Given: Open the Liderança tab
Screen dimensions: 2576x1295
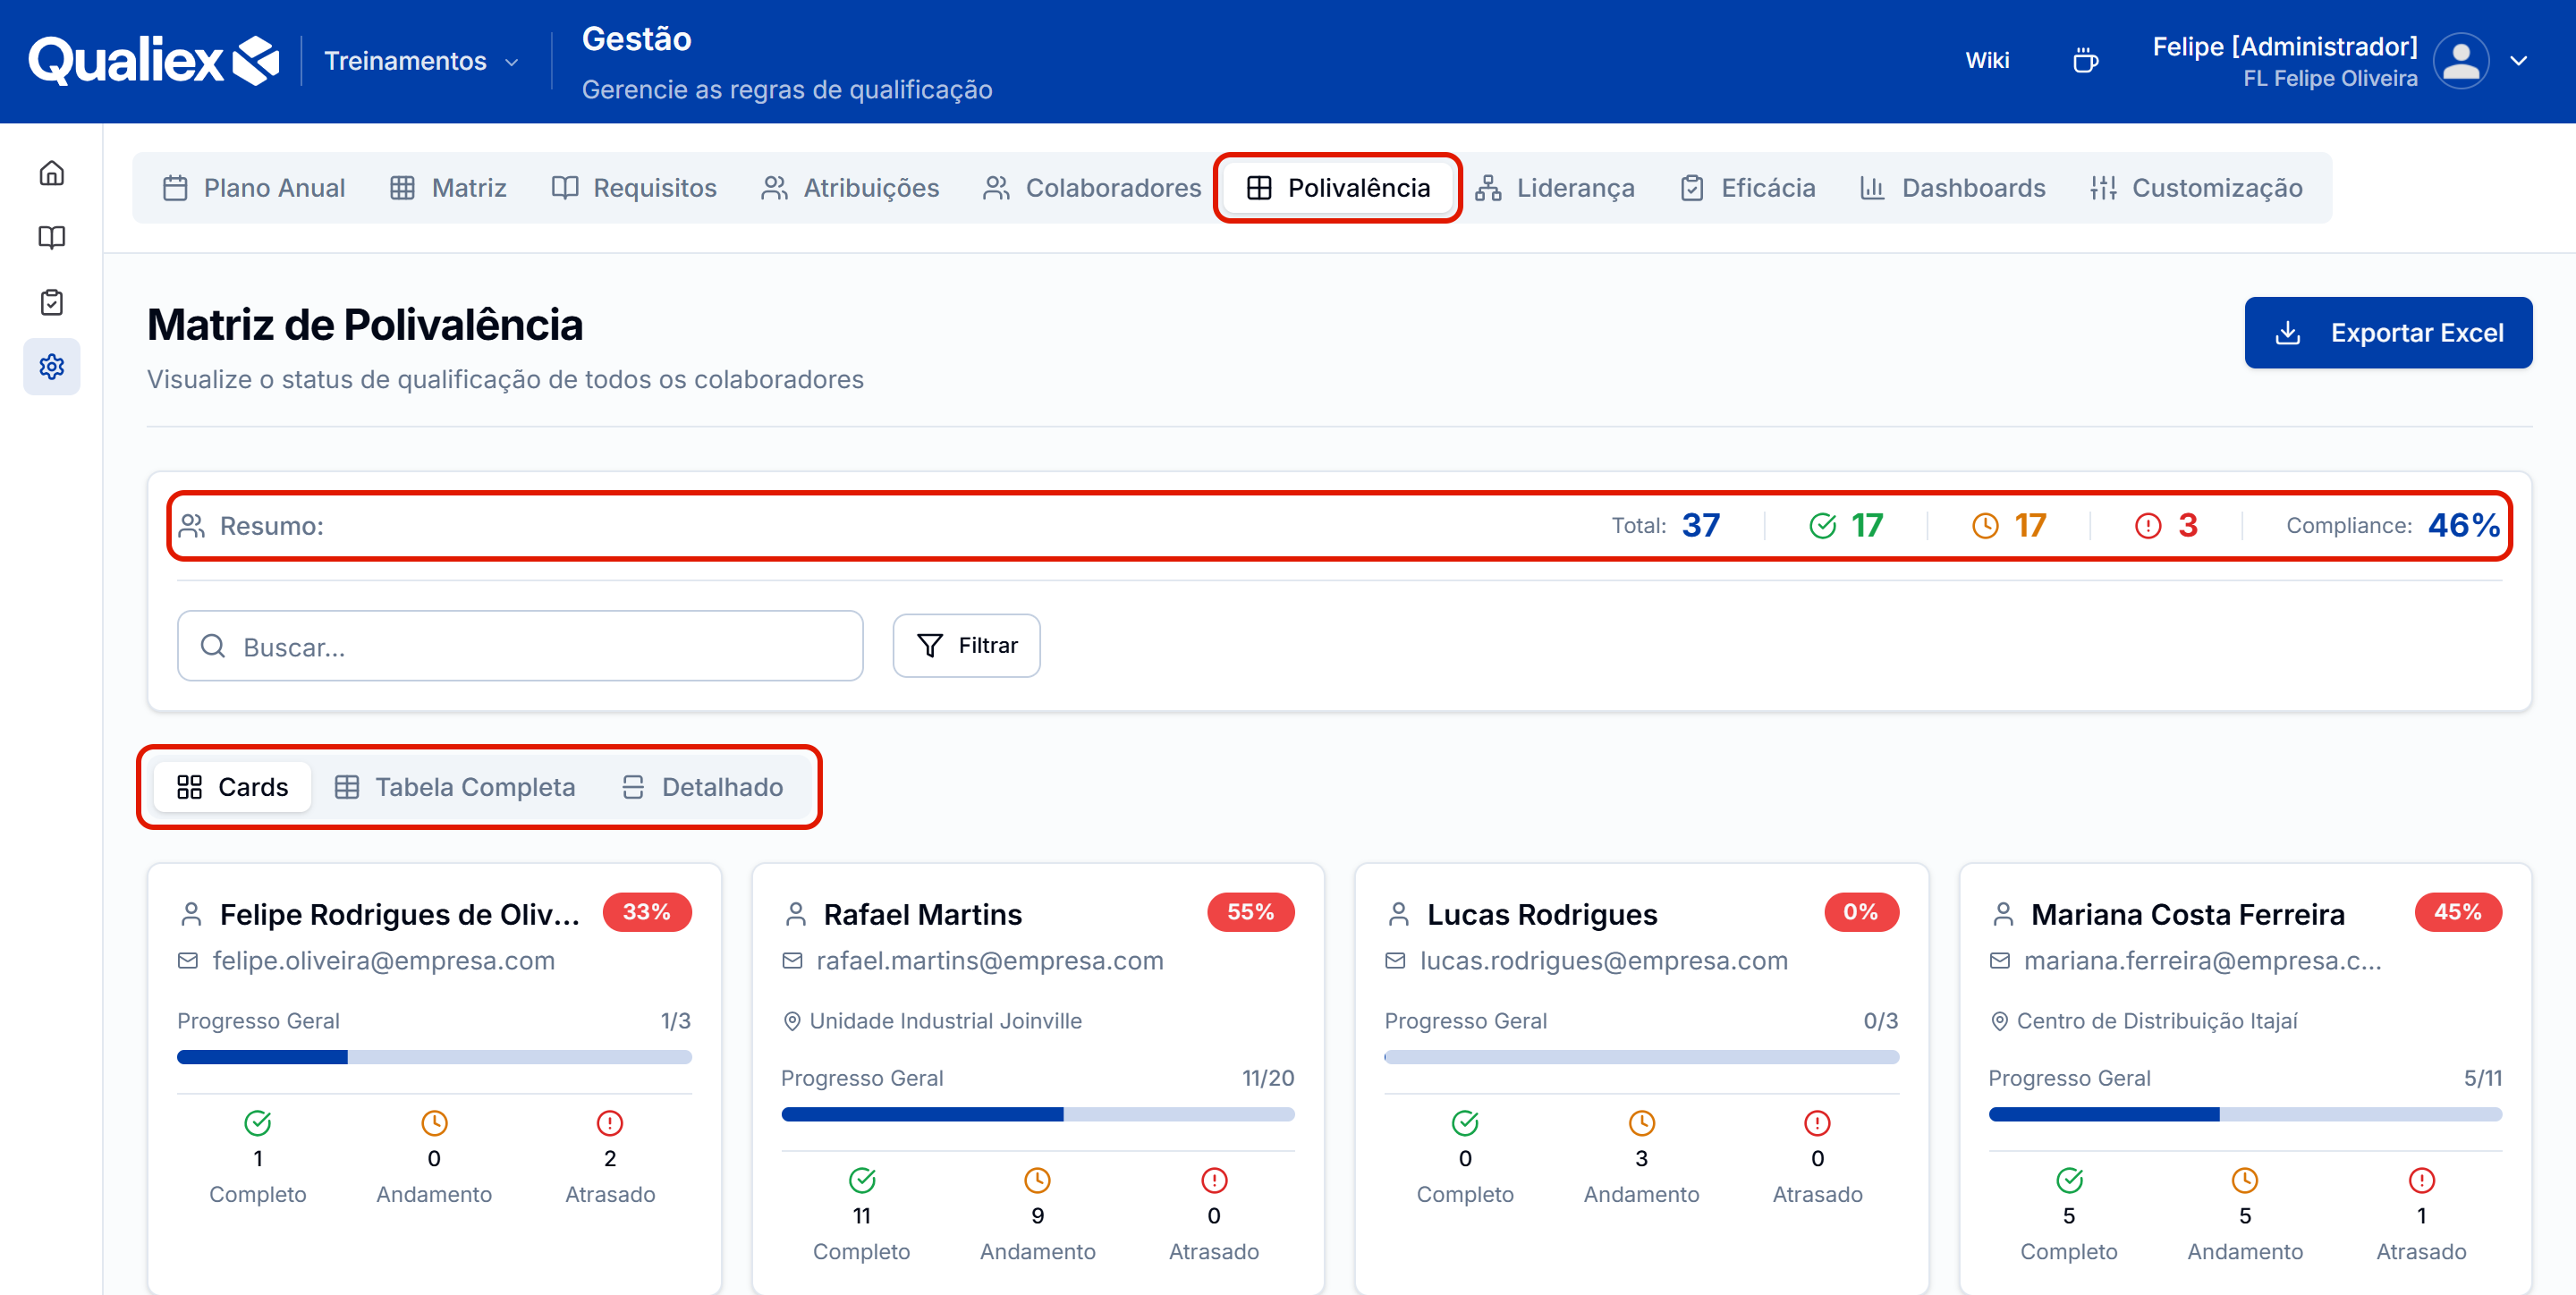Looking at the screenshot, I should [x=1555, y=188].
